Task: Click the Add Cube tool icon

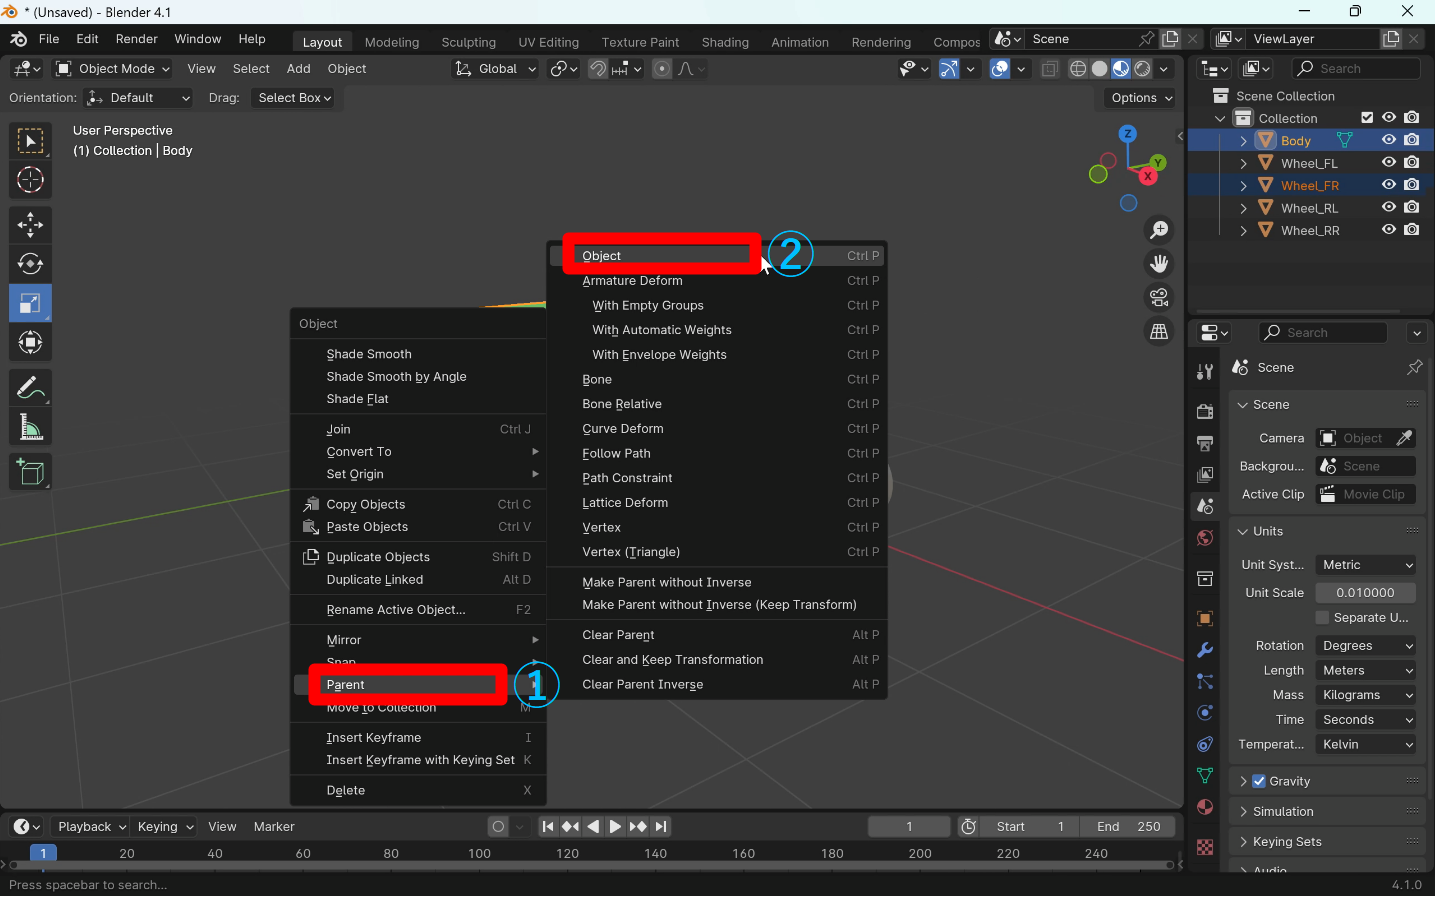Action: click(30, 472)
